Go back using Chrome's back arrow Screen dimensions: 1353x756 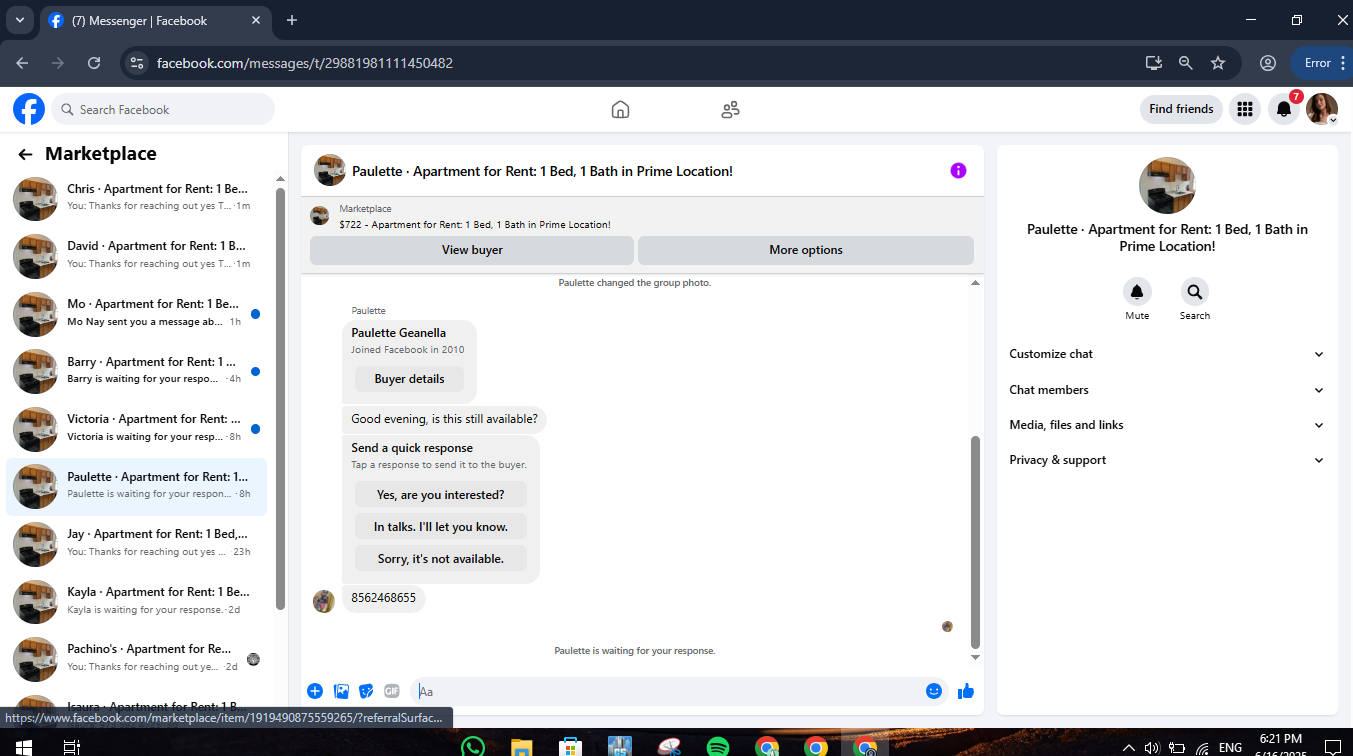pyautogui.click(x=22, y=63)
